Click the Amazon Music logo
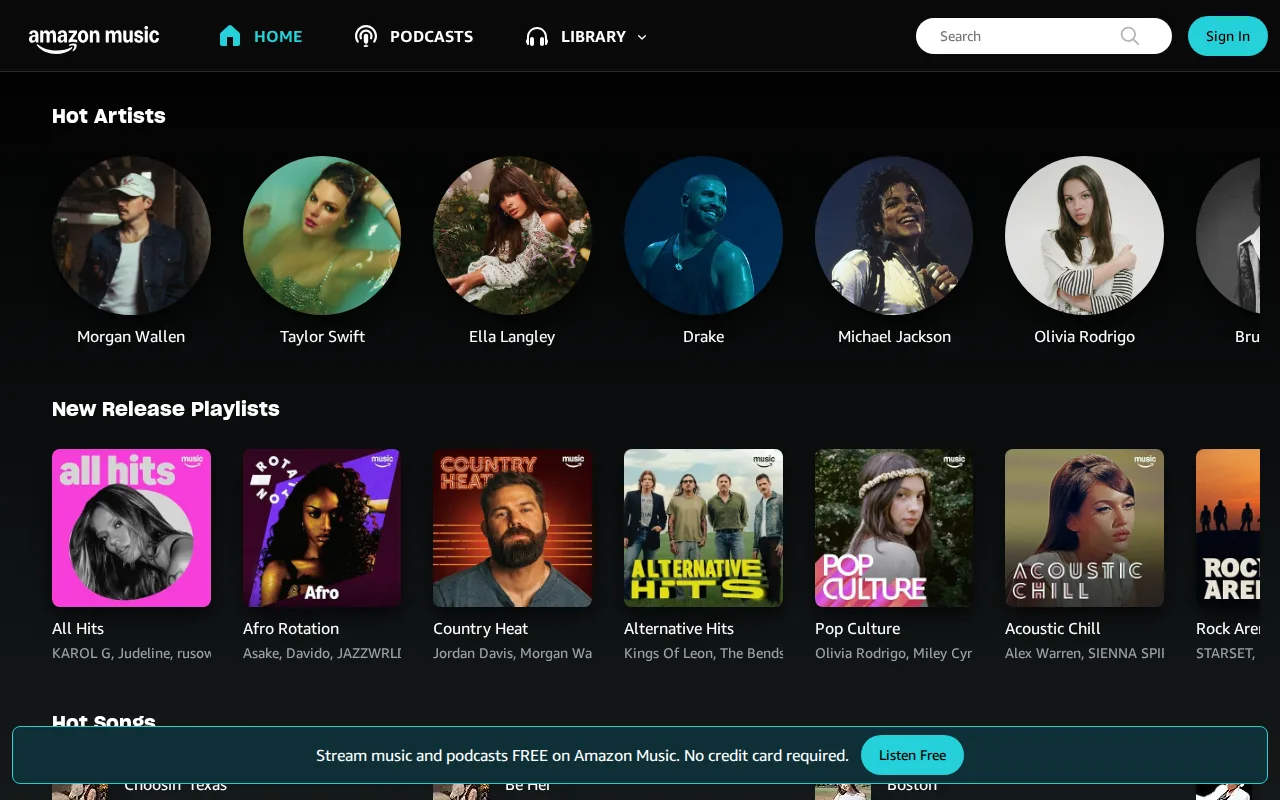1280x800 pixels. tap(94, 39)
